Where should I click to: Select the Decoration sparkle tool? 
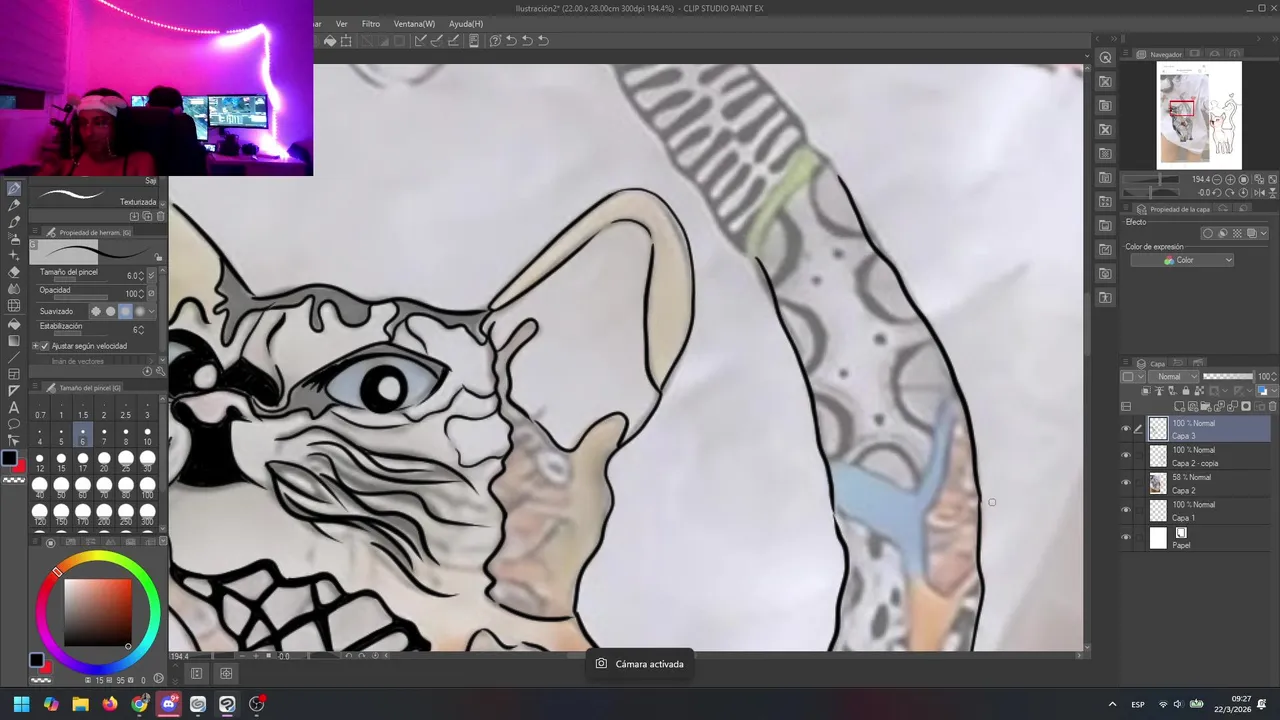tap(14, 254)
